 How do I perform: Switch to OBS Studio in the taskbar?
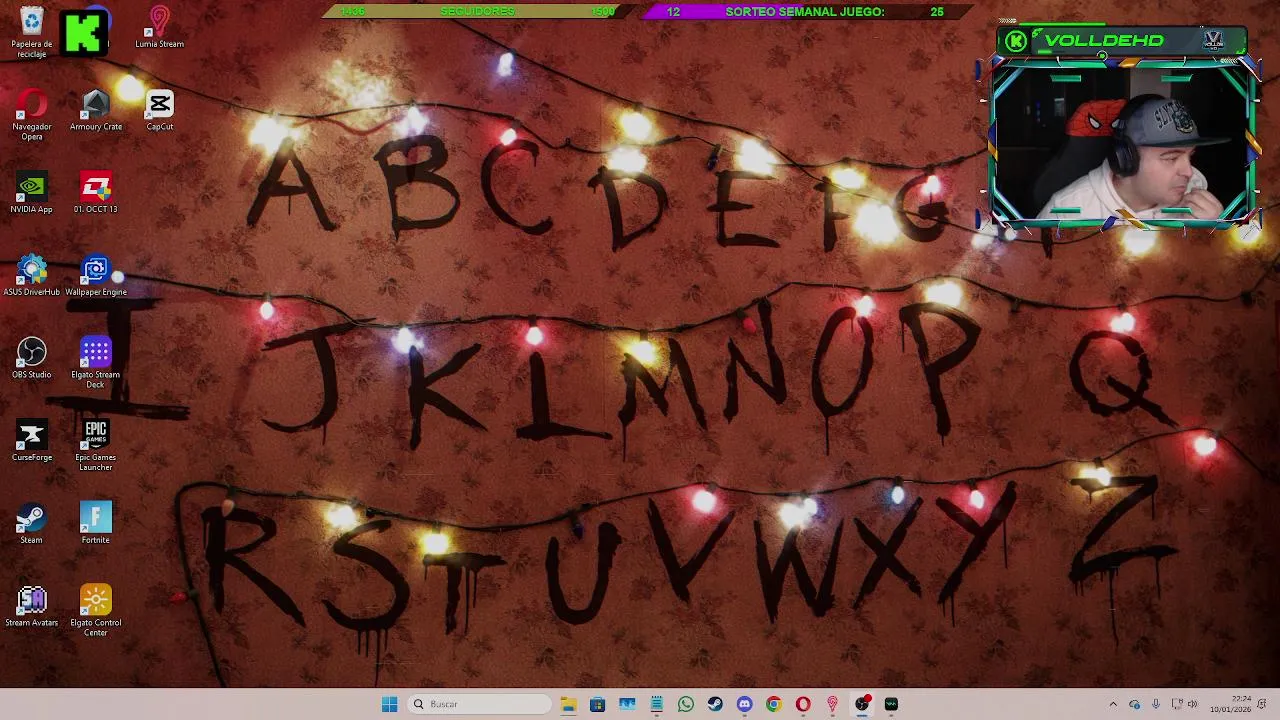[x=862, y=704]
